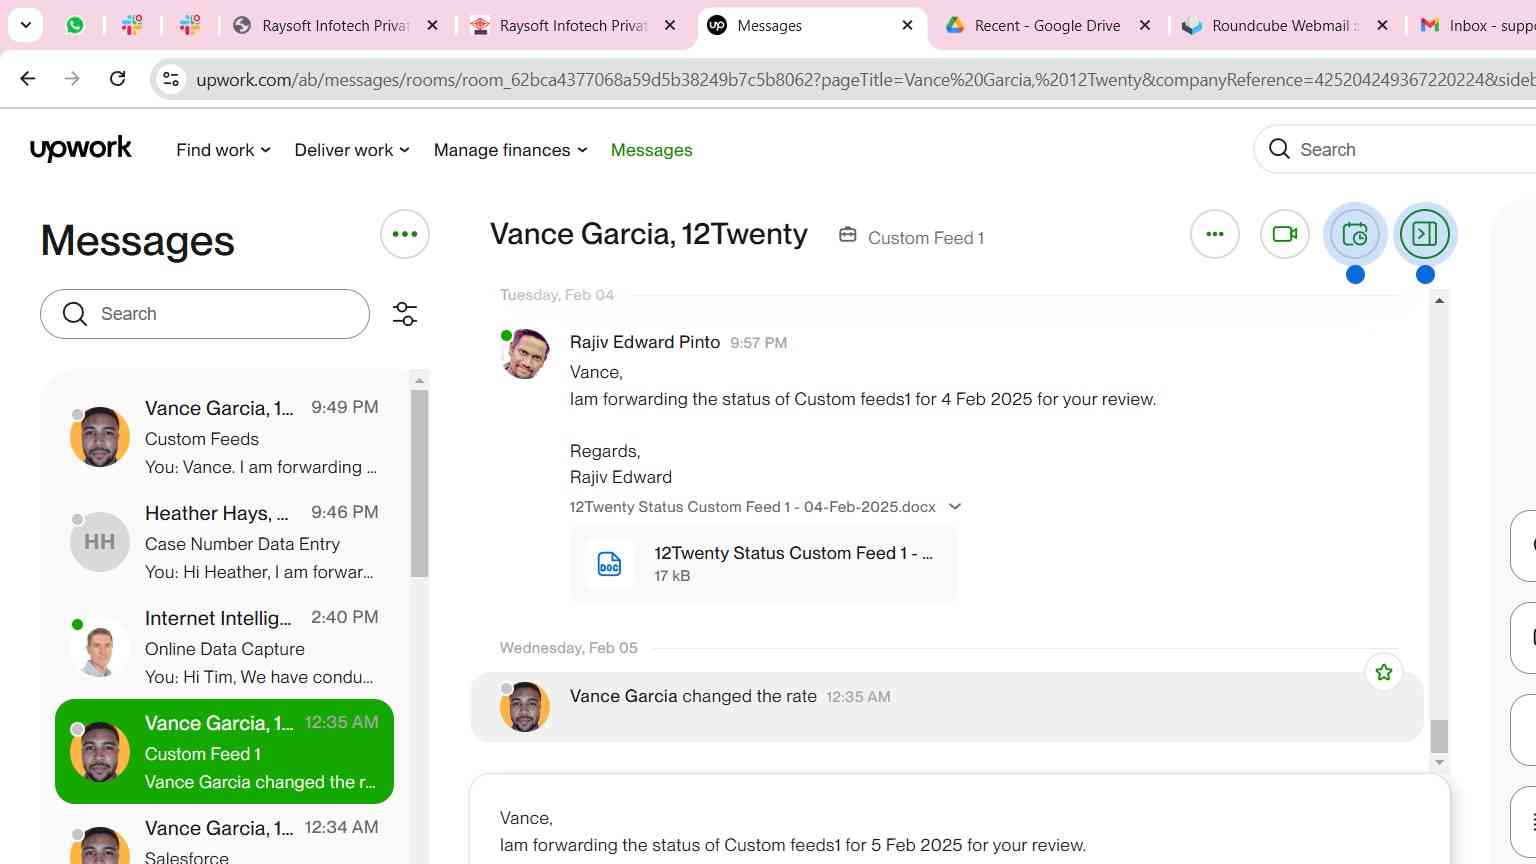This screenshot has height=864, width=1536.
Task: Expand the attachment filename dropdown chevron
Action: click(x=955, y=507)
